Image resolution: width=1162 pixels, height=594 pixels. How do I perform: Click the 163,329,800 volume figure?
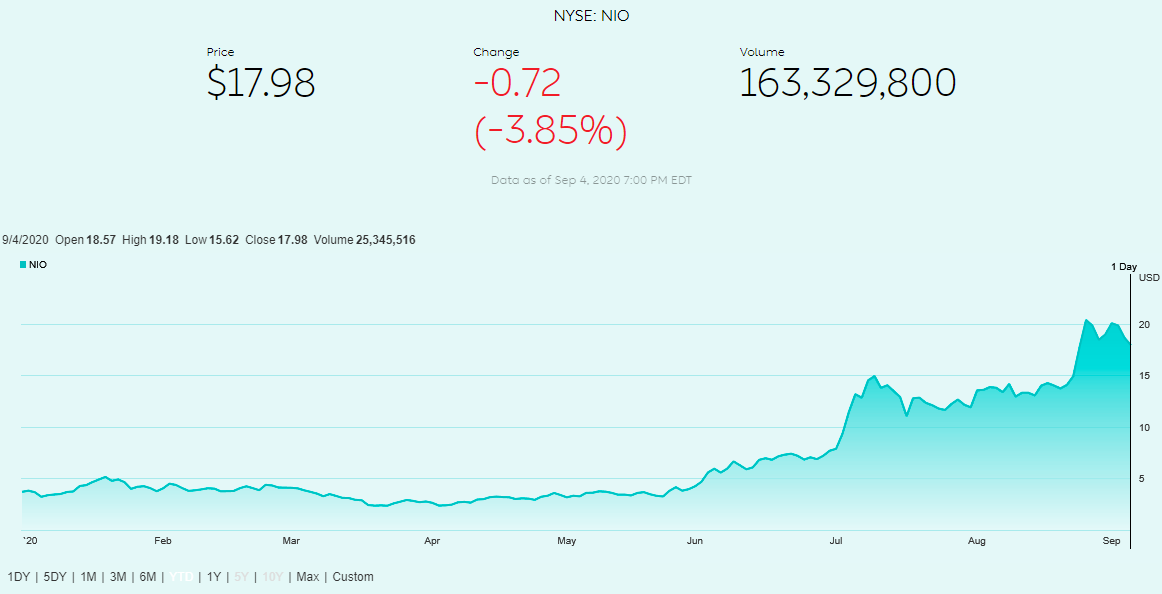848,83
